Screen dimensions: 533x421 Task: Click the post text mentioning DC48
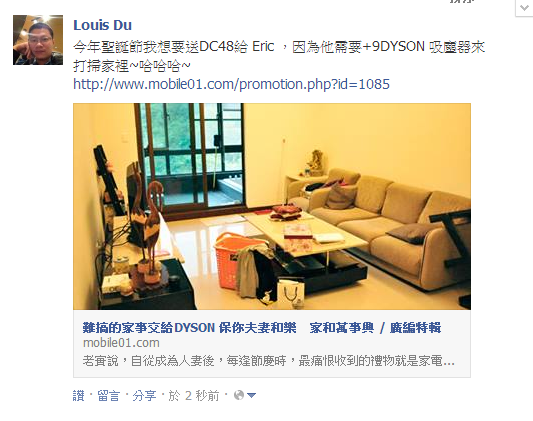(279, 56)
